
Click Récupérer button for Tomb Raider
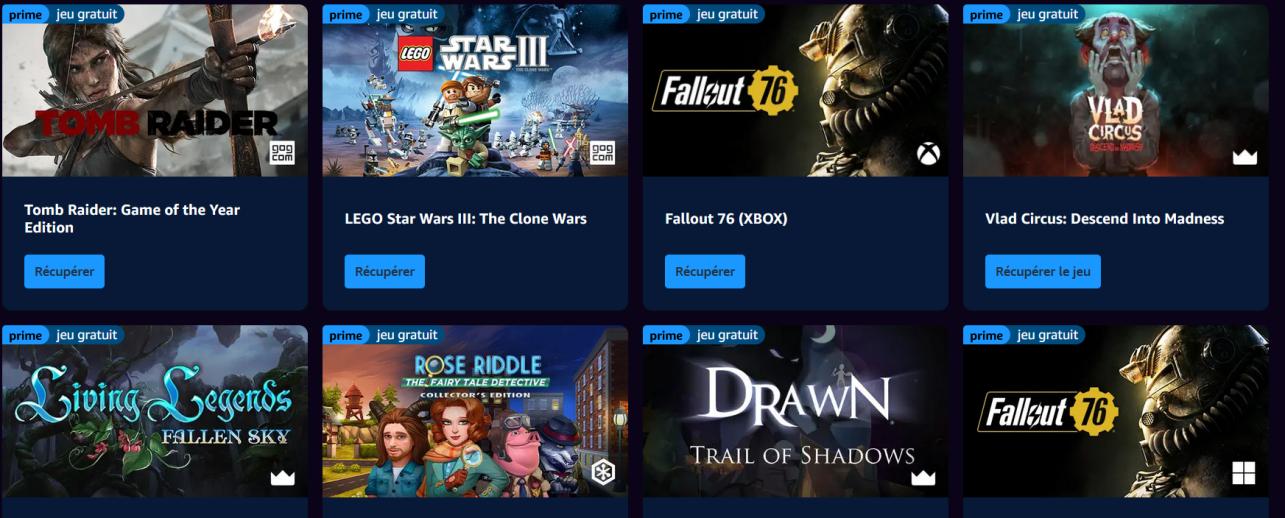(x=64, y=271)
